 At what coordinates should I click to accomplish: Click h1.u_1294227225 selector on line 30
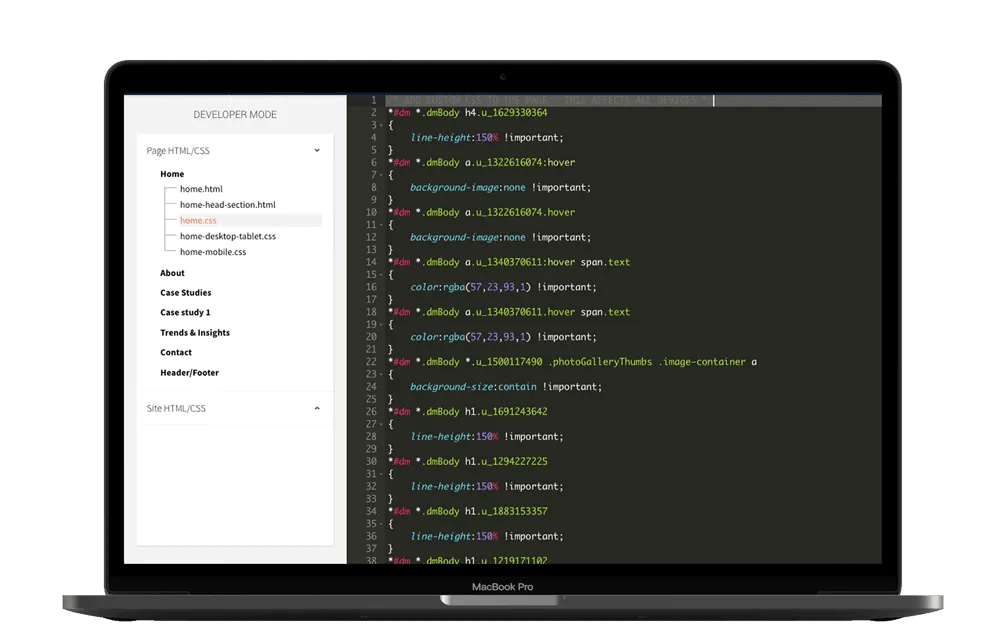[506, 461]
